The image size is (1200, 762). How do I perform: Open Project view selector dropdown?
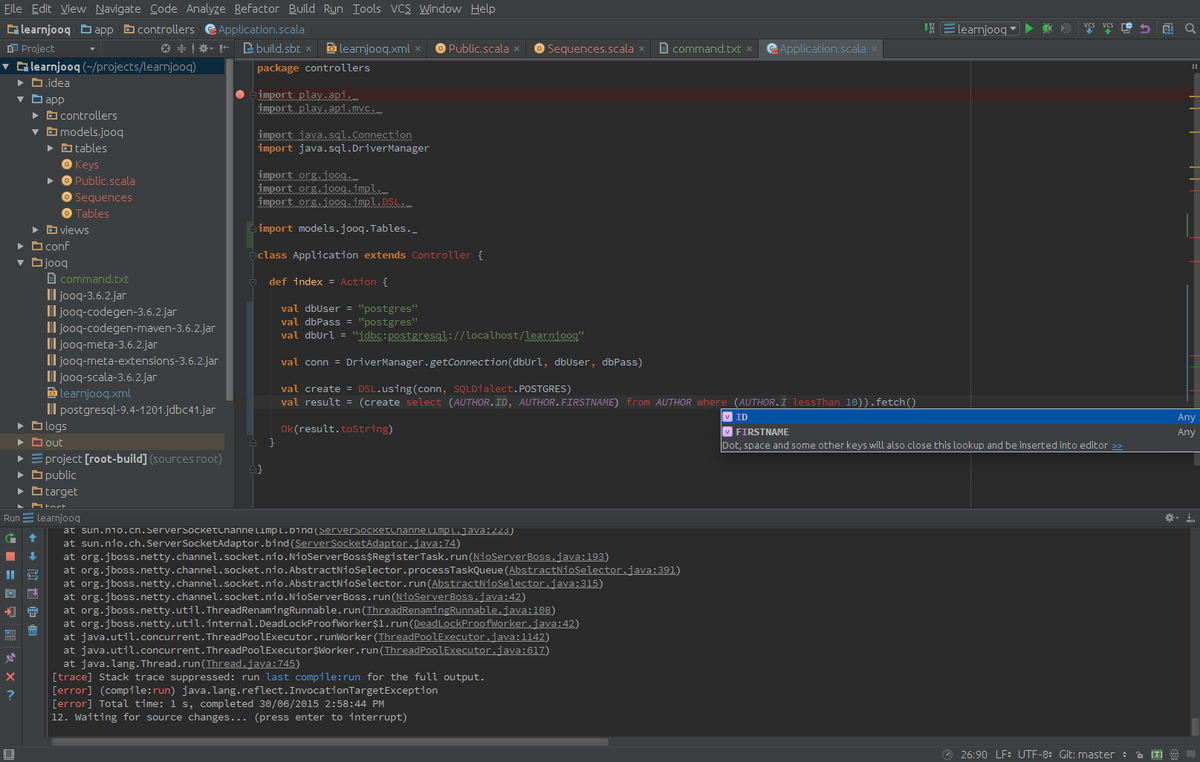[51, 48]
